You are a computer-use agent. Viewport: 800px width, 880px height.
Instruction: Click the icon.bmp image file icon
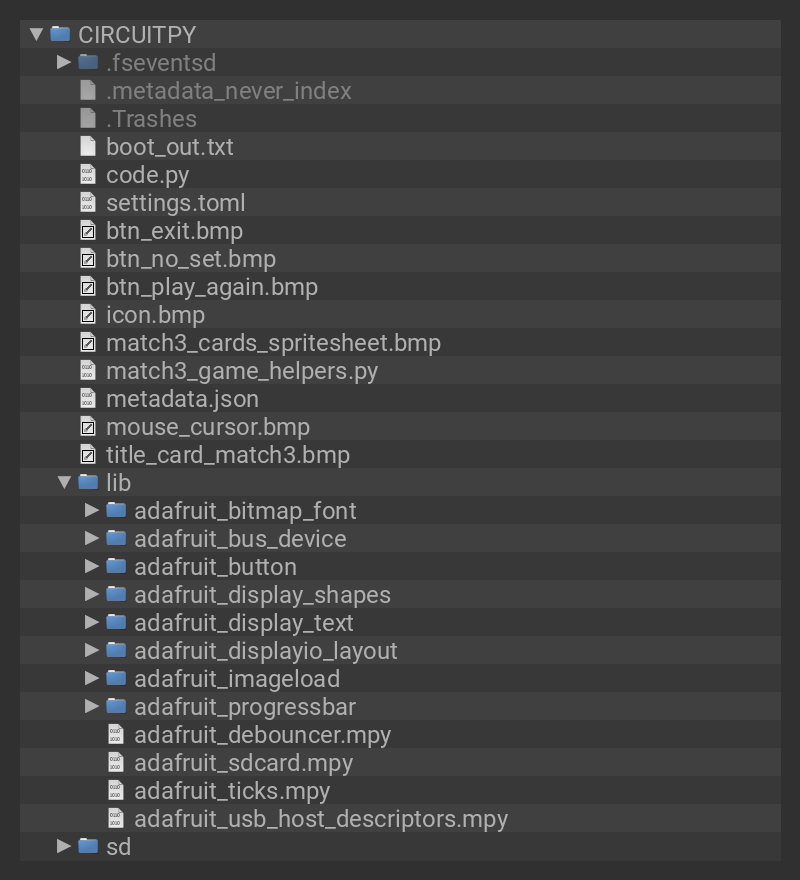click(88, 314)
